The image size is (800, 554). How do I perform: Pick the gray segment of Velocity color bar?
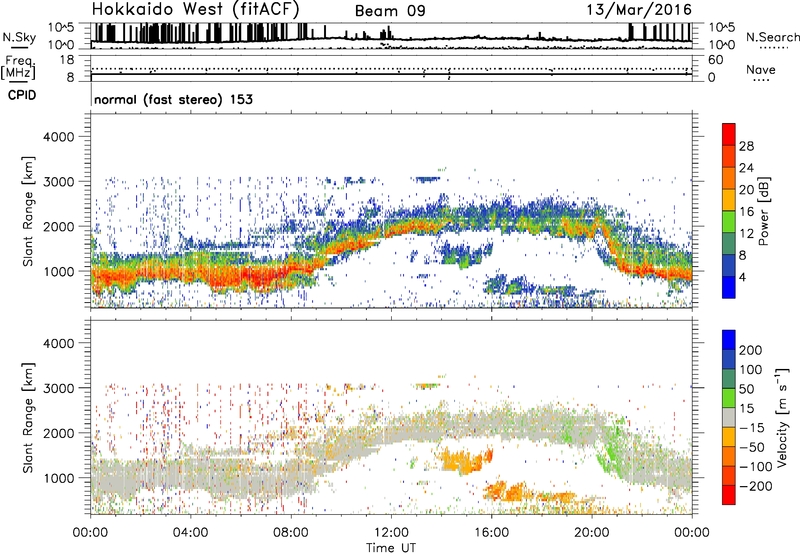coord(729,417)
